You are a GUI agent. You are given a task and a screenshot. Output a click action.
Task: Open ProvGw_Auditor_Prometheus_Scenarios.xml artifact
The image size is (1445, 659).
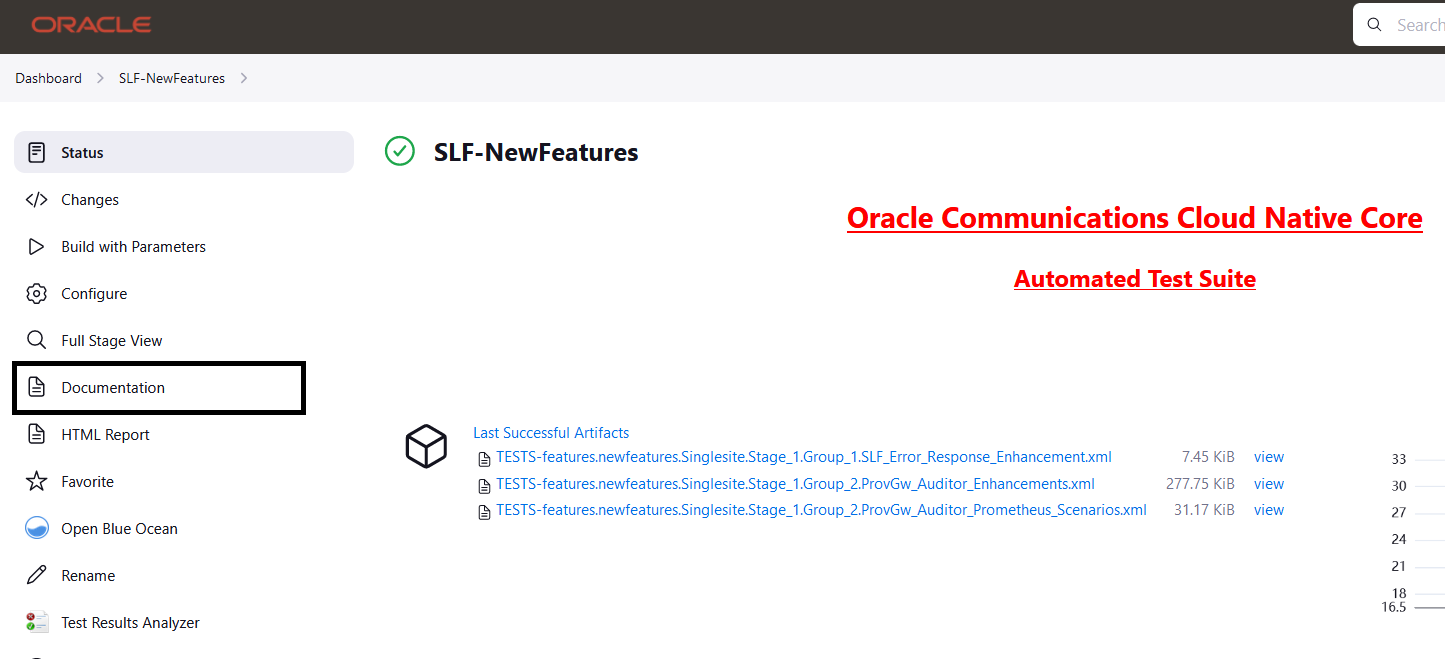point(821,510)
